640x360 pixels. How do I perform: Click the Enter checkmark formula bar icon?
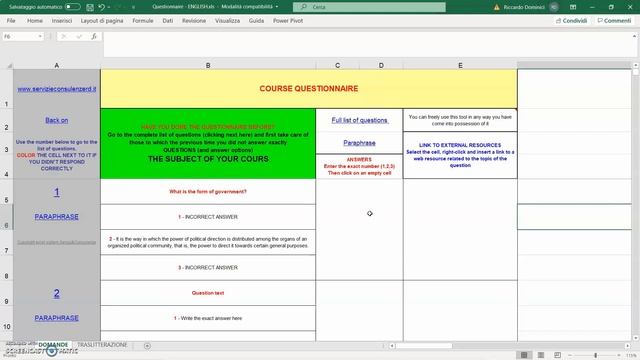pos(79,36)
